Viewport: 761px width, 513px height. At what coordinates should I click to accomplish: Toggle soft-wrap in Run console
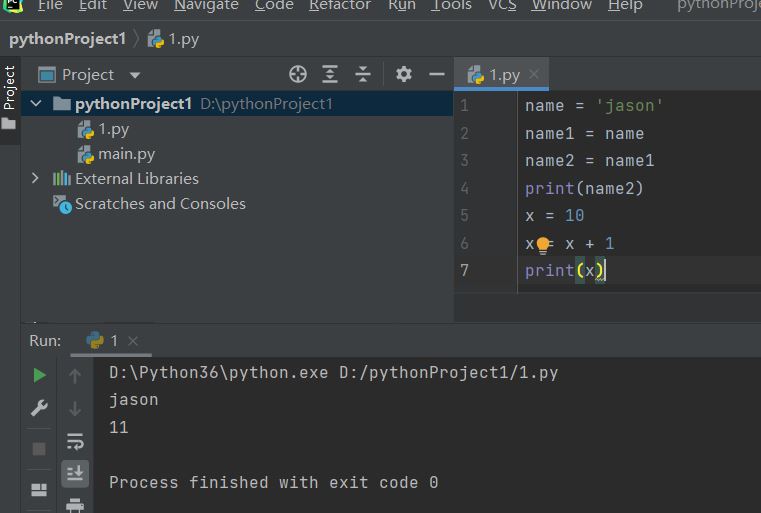pos(75,441)
